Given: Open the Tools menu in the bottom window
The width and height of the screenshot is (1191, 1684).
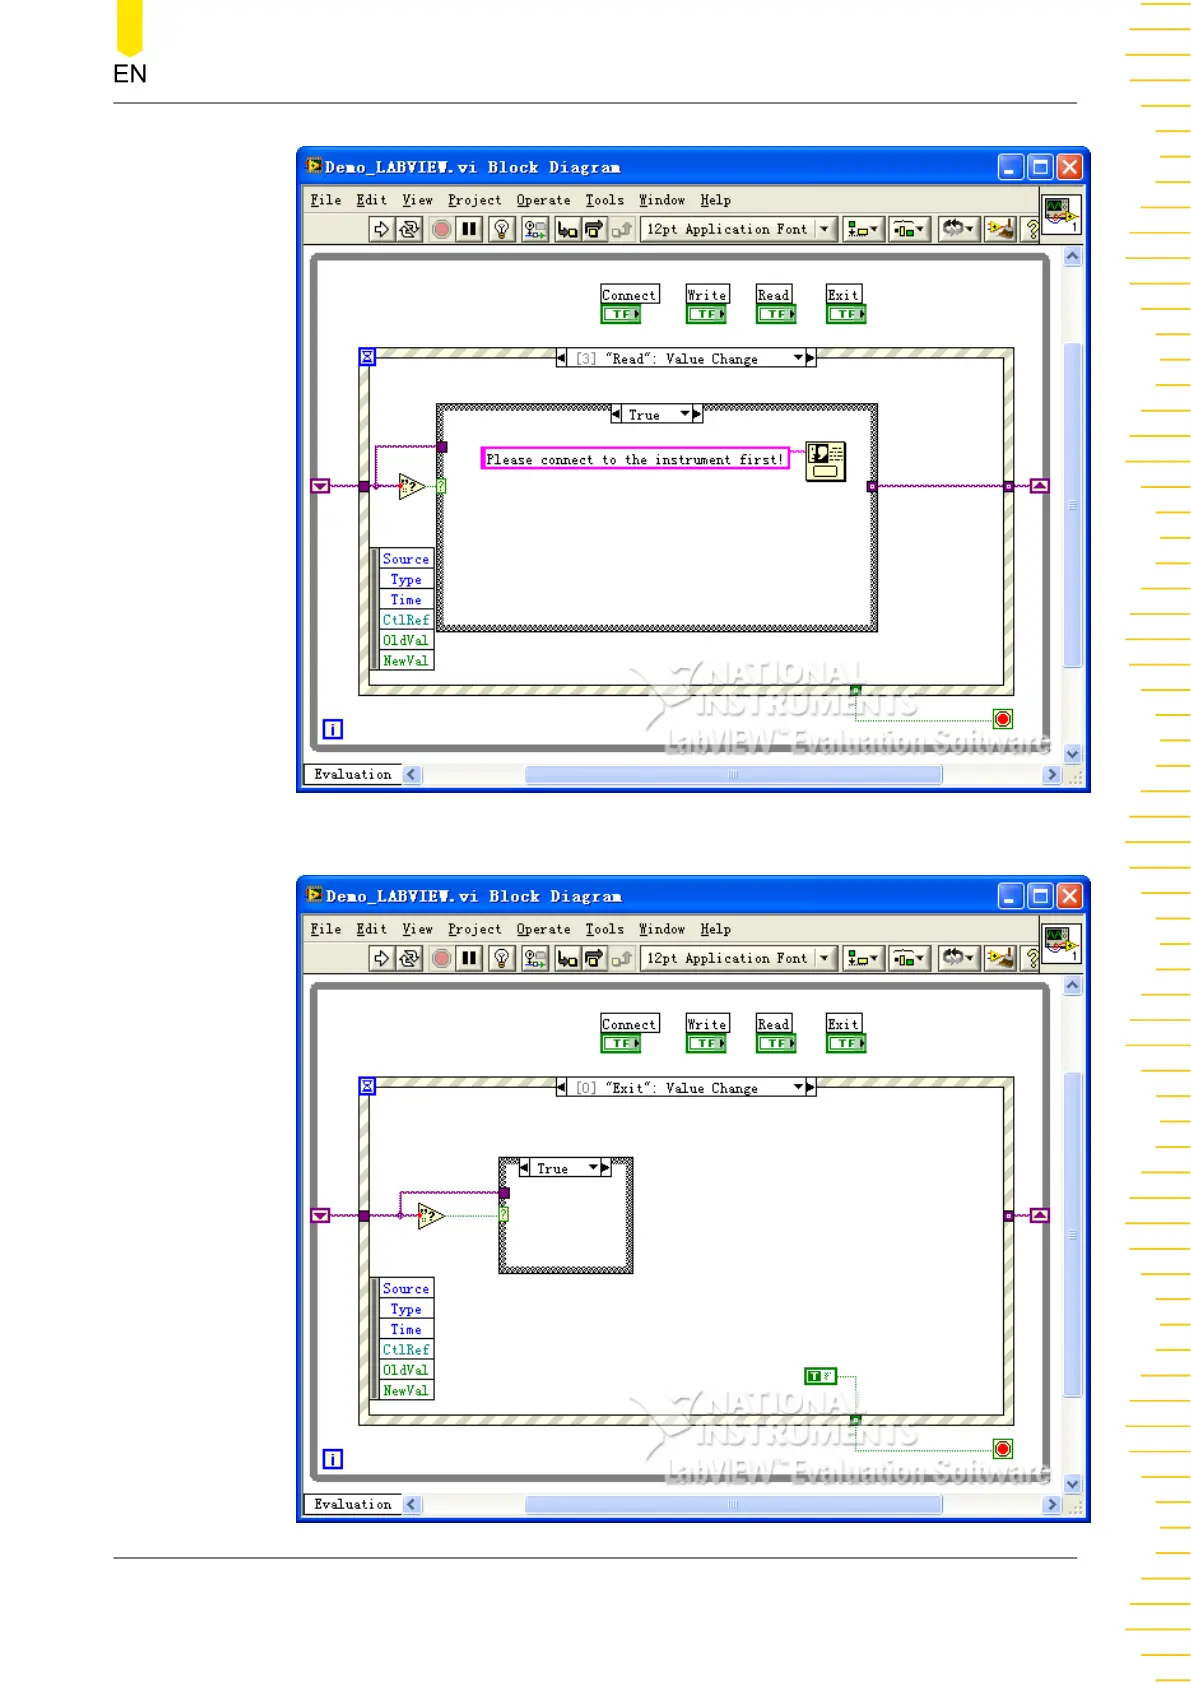Looking at the screenshot, I should pos(604,929).
